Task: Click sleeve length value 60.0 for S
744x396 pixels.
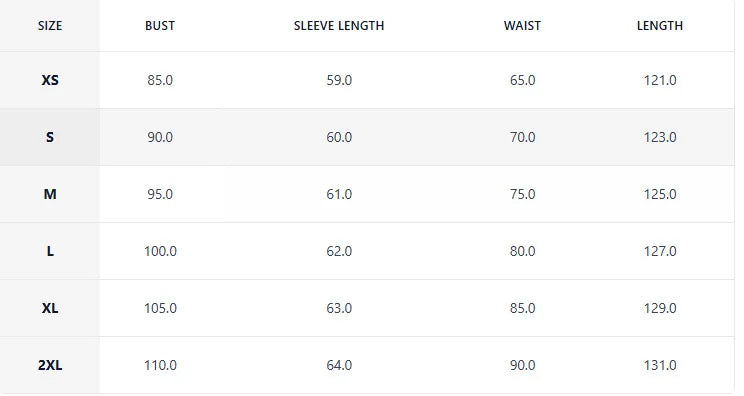Action: coord(339,137)
